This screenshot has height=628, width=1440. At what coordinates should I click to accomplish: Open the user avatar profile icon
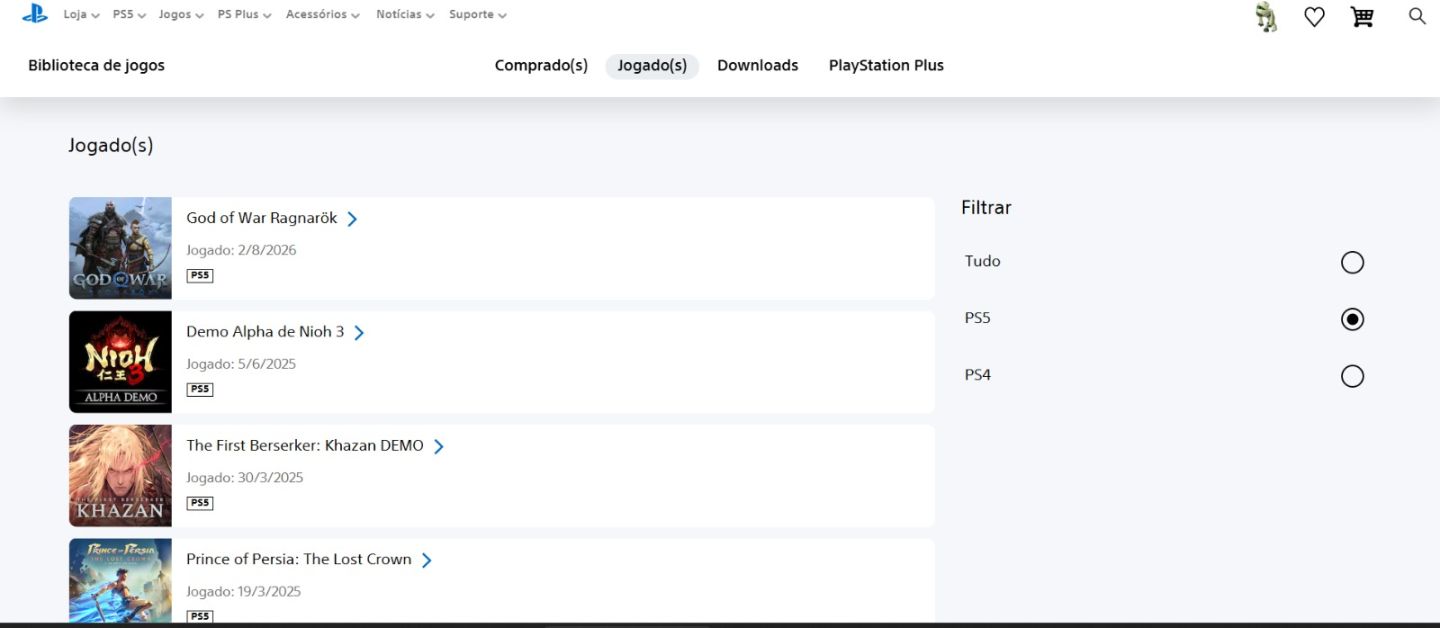pyautogui.click(x=1267, y=17)
